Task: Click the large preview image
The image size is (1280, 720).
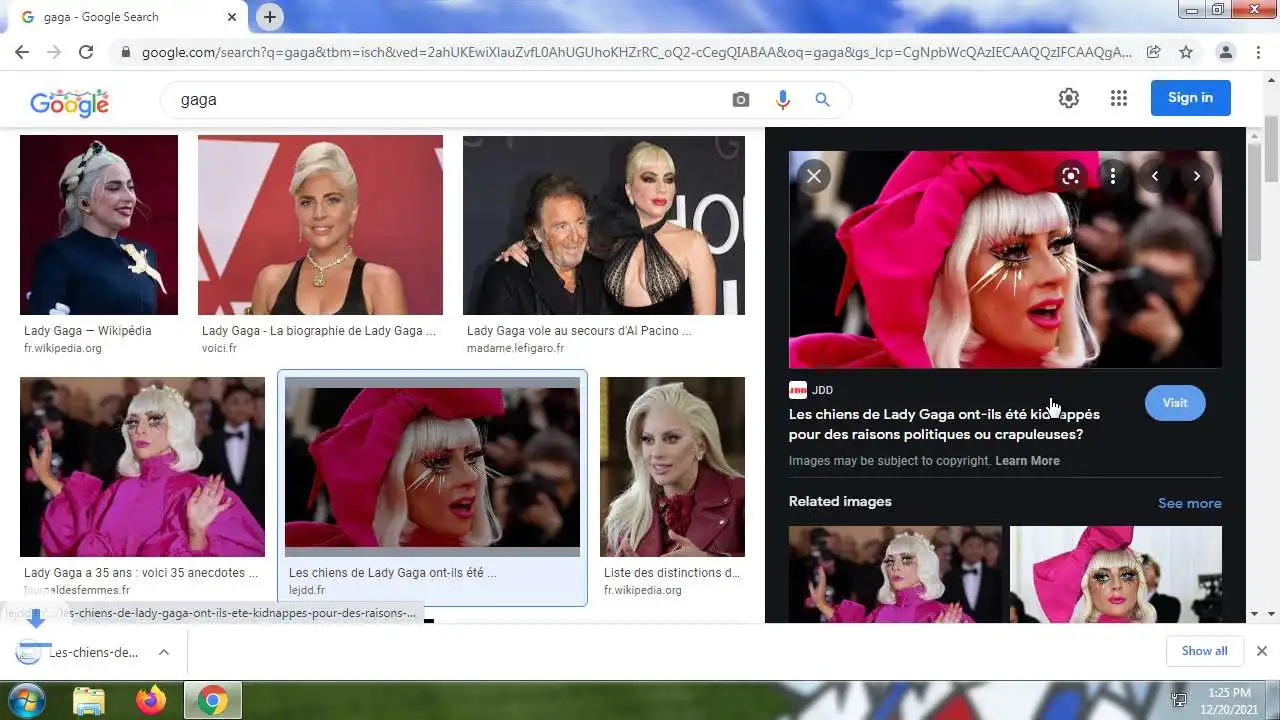Action: (1005, 260)
